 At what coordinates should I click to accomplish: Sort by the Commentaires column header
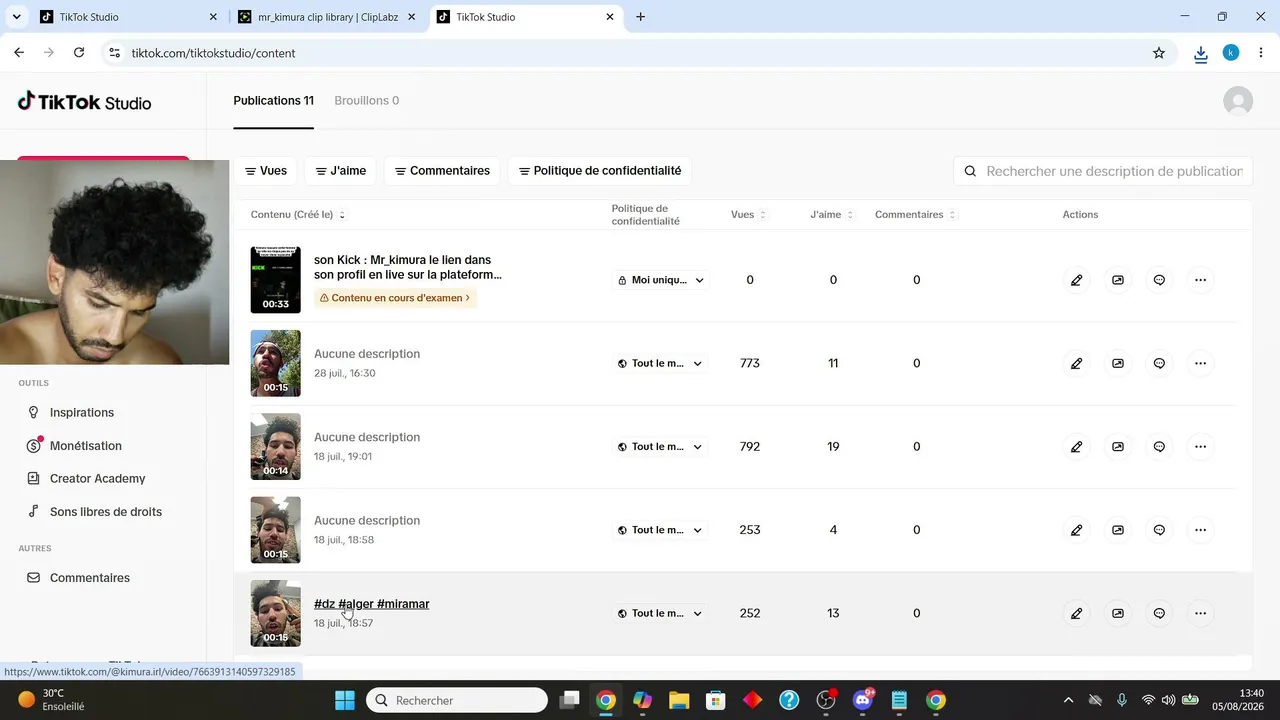pyautogui.click(x=915, y=215)
